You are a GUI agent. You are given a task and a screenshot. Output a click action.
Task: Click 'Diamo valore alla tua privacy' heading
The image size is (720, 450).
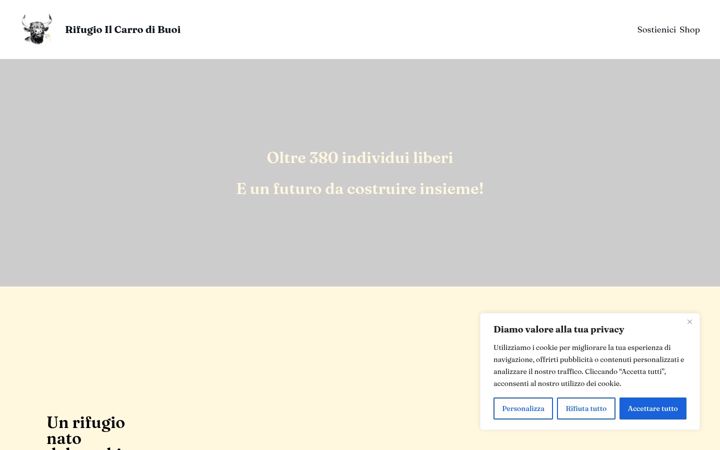pos(559,329)
